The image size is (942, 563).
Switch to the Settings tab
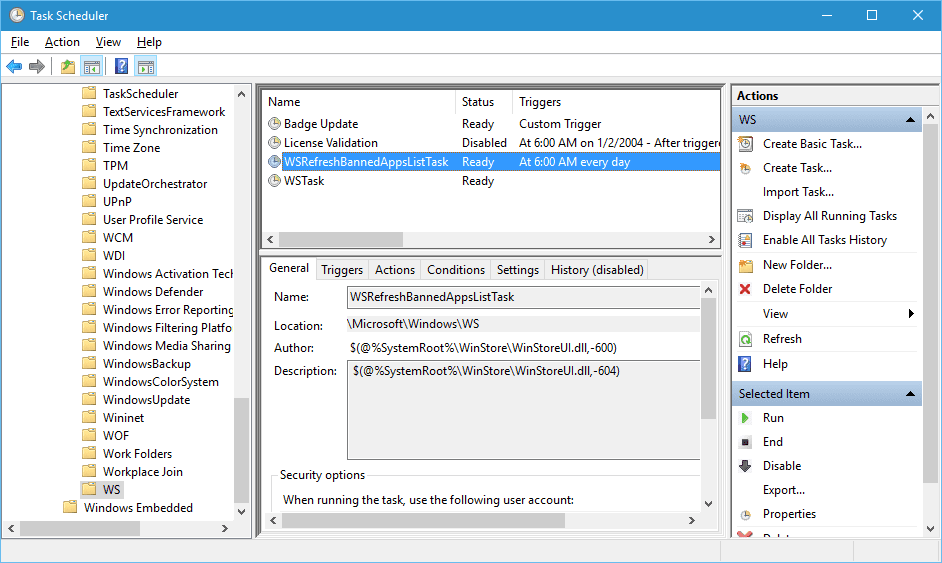[x=517, y=270]
